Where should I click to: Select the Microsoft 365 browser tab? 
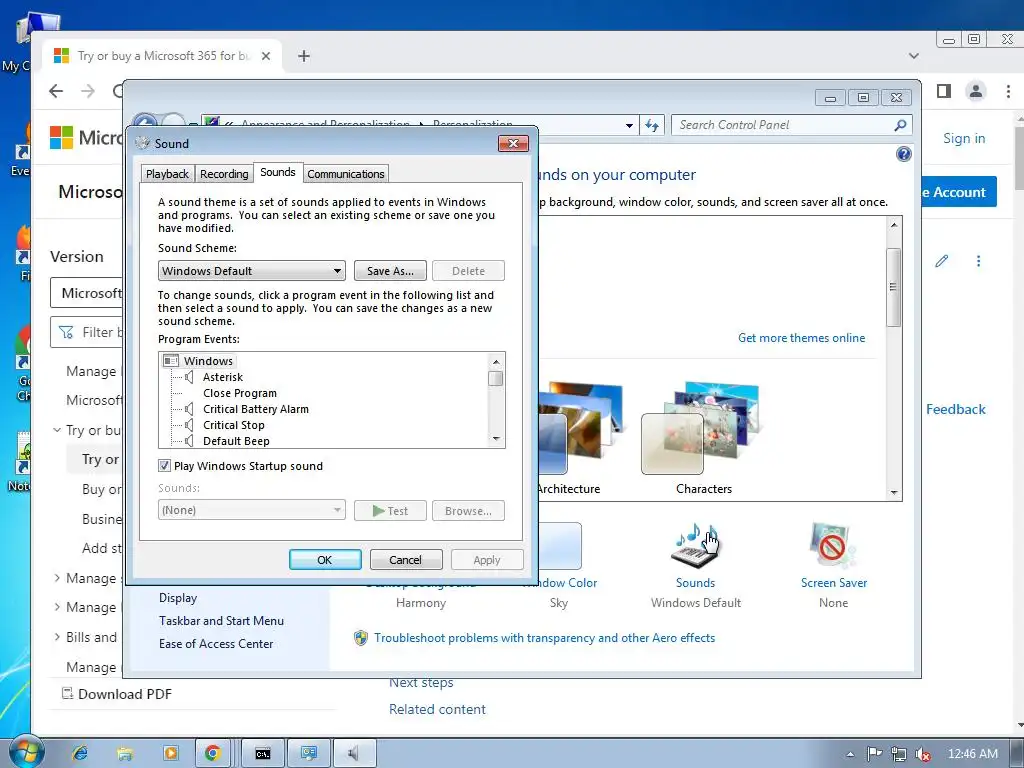[162, 56]
